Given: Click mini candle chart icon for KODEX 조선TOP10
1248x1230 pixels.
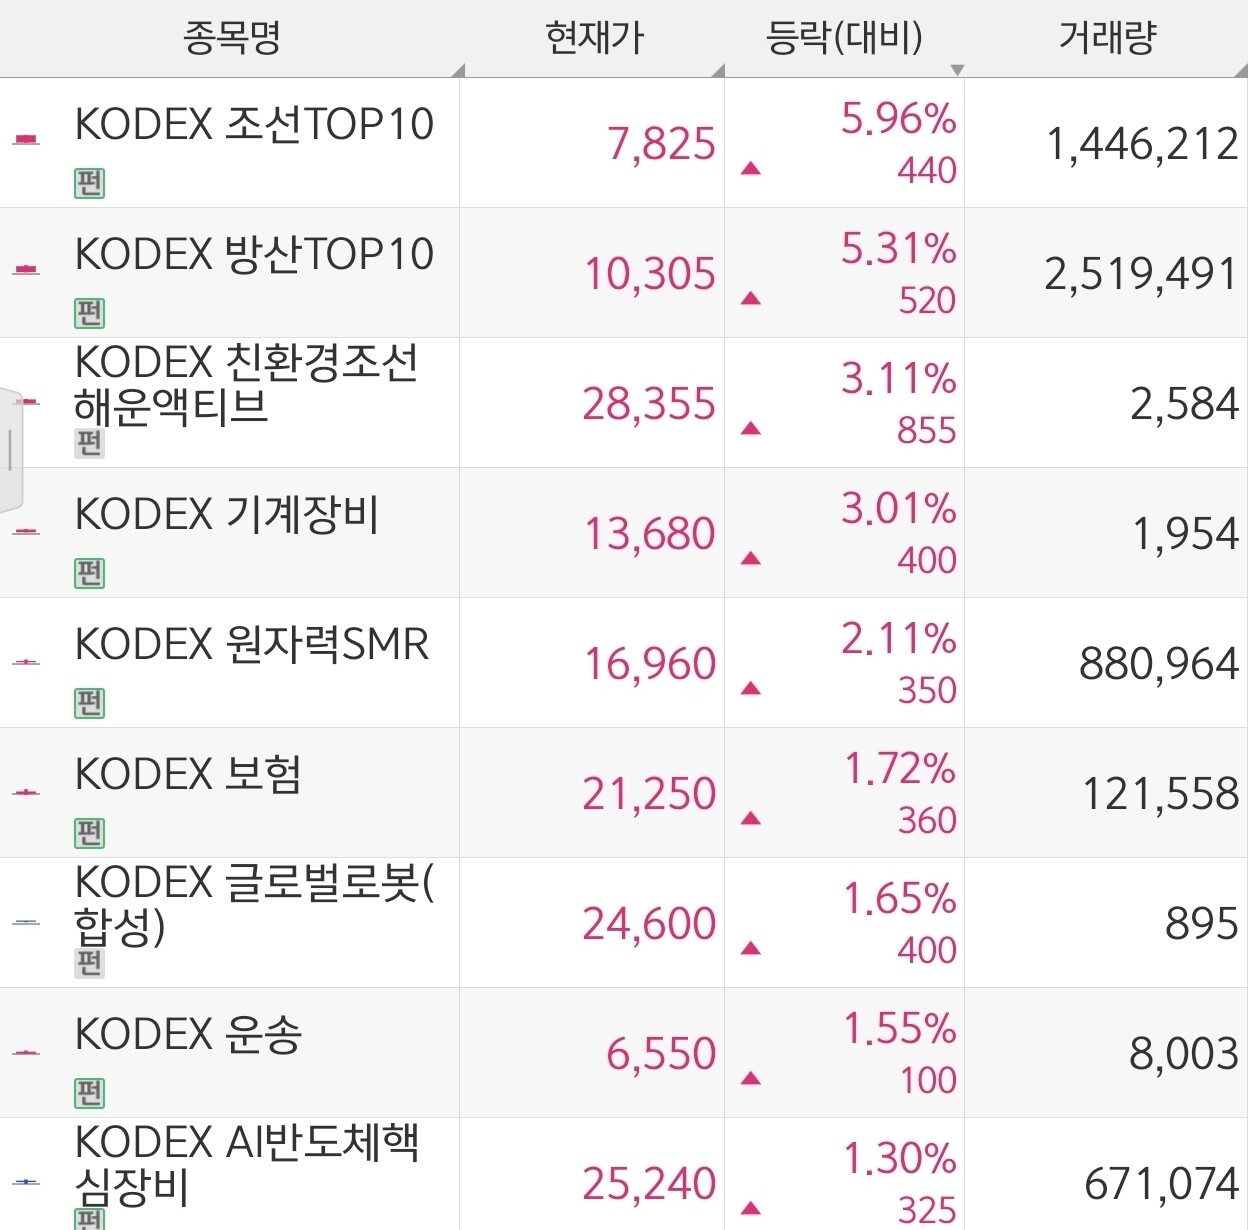Looking at the screenshot, I should click(26, 140).
